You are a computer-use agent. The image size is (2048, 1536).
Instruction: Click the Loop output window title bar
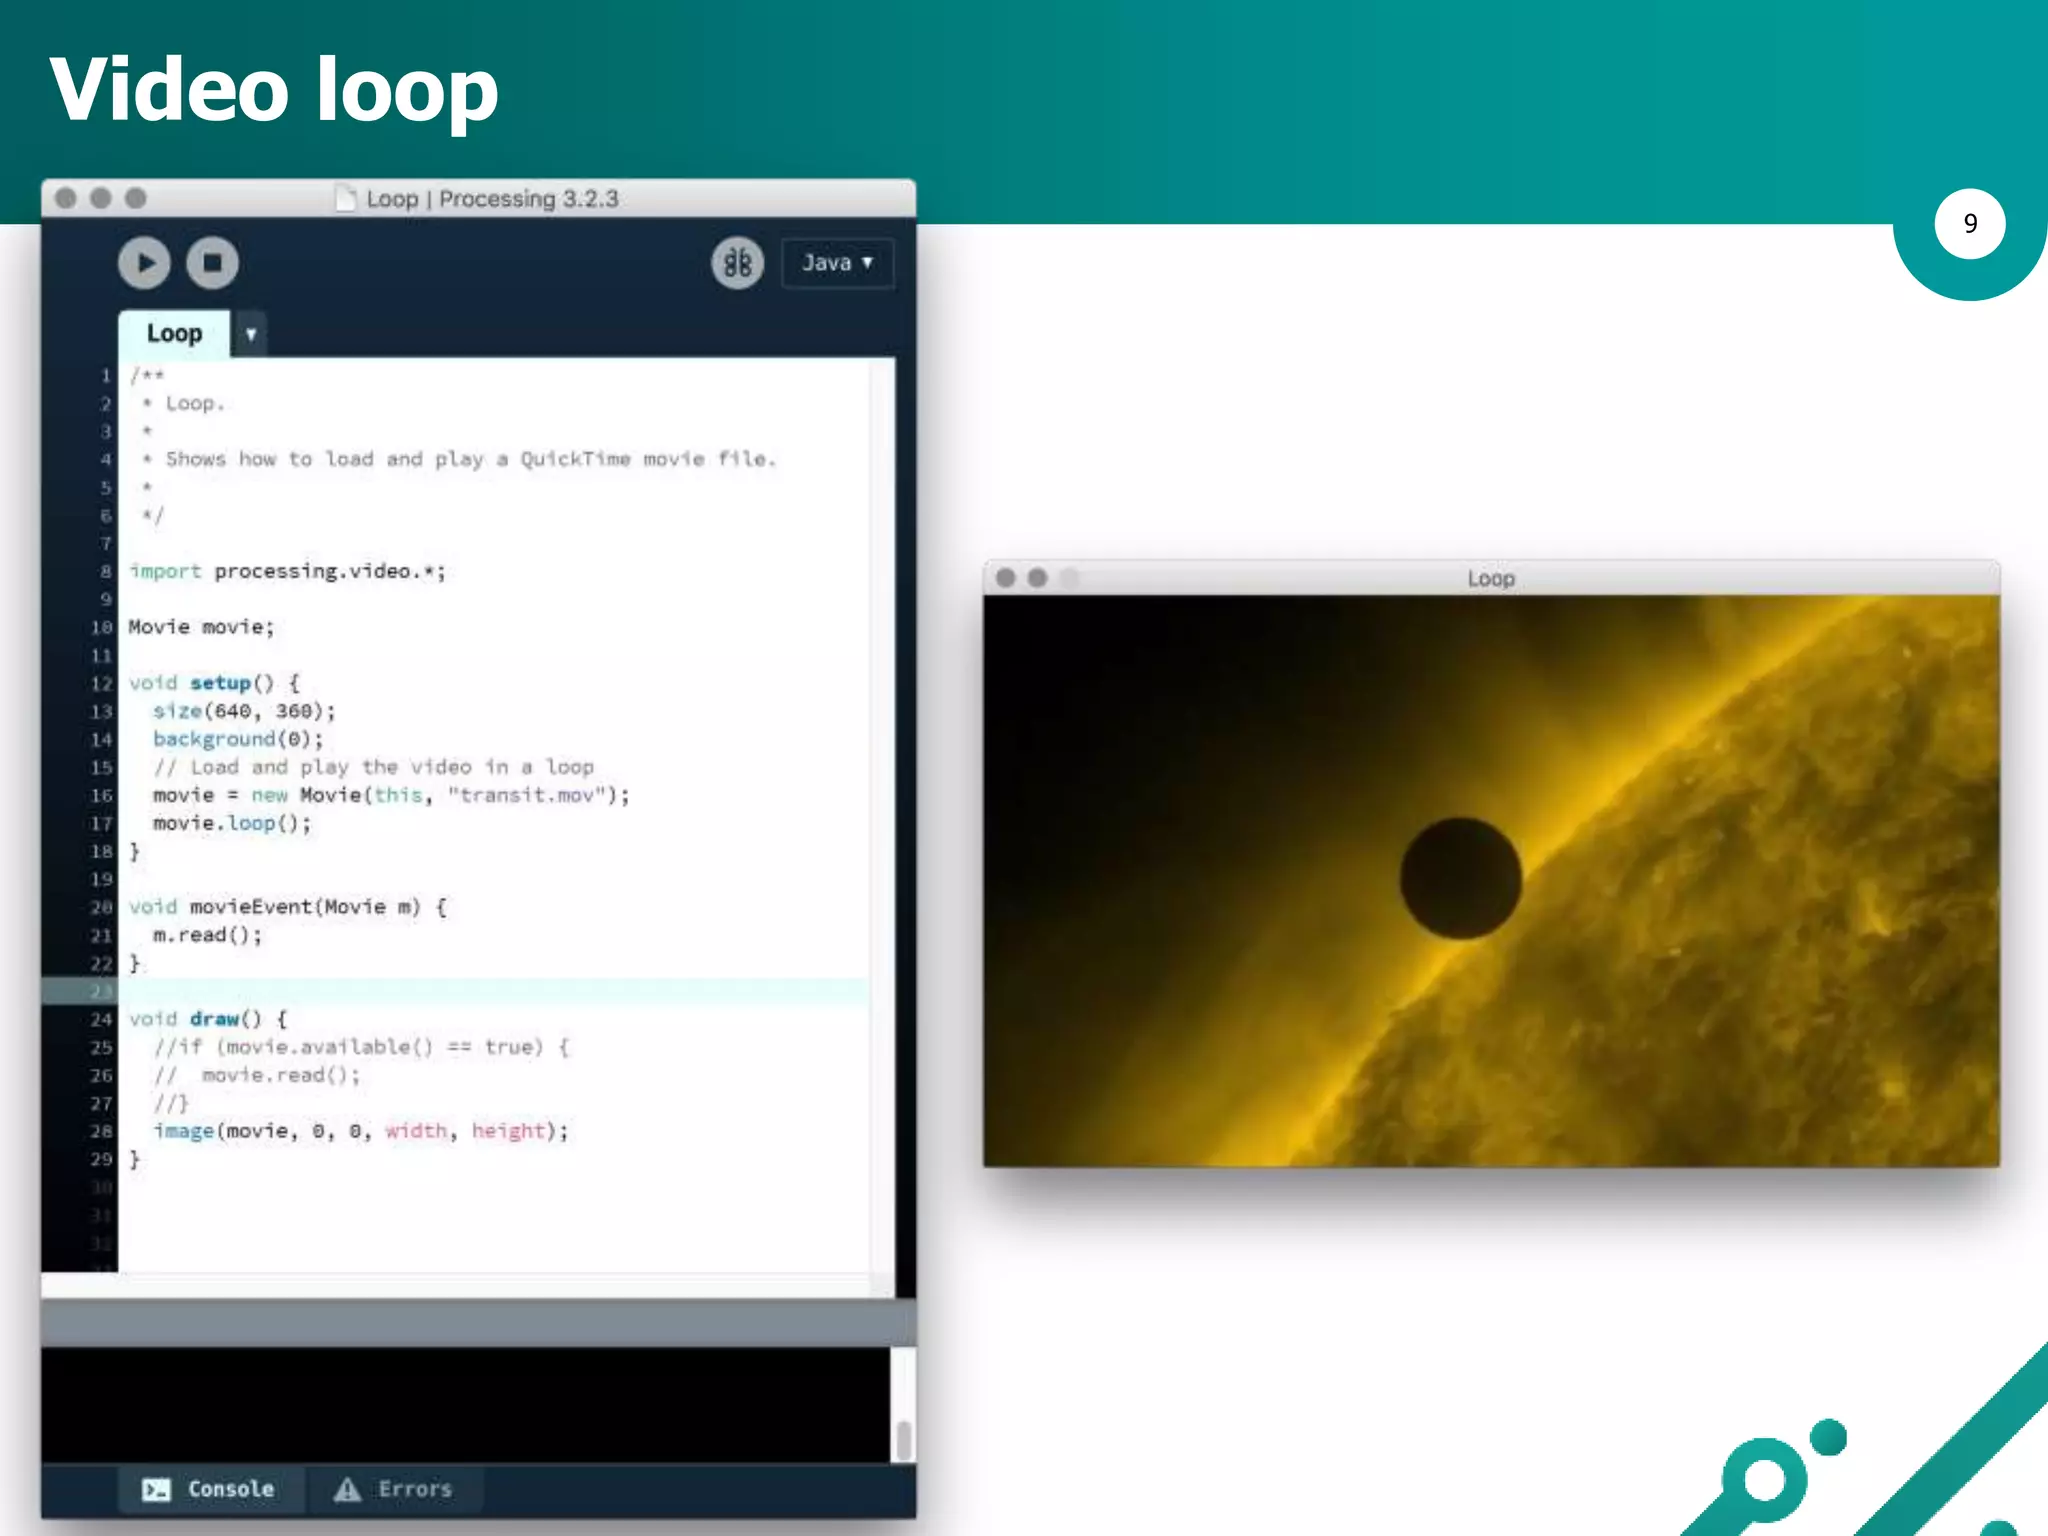(1491, 578)
